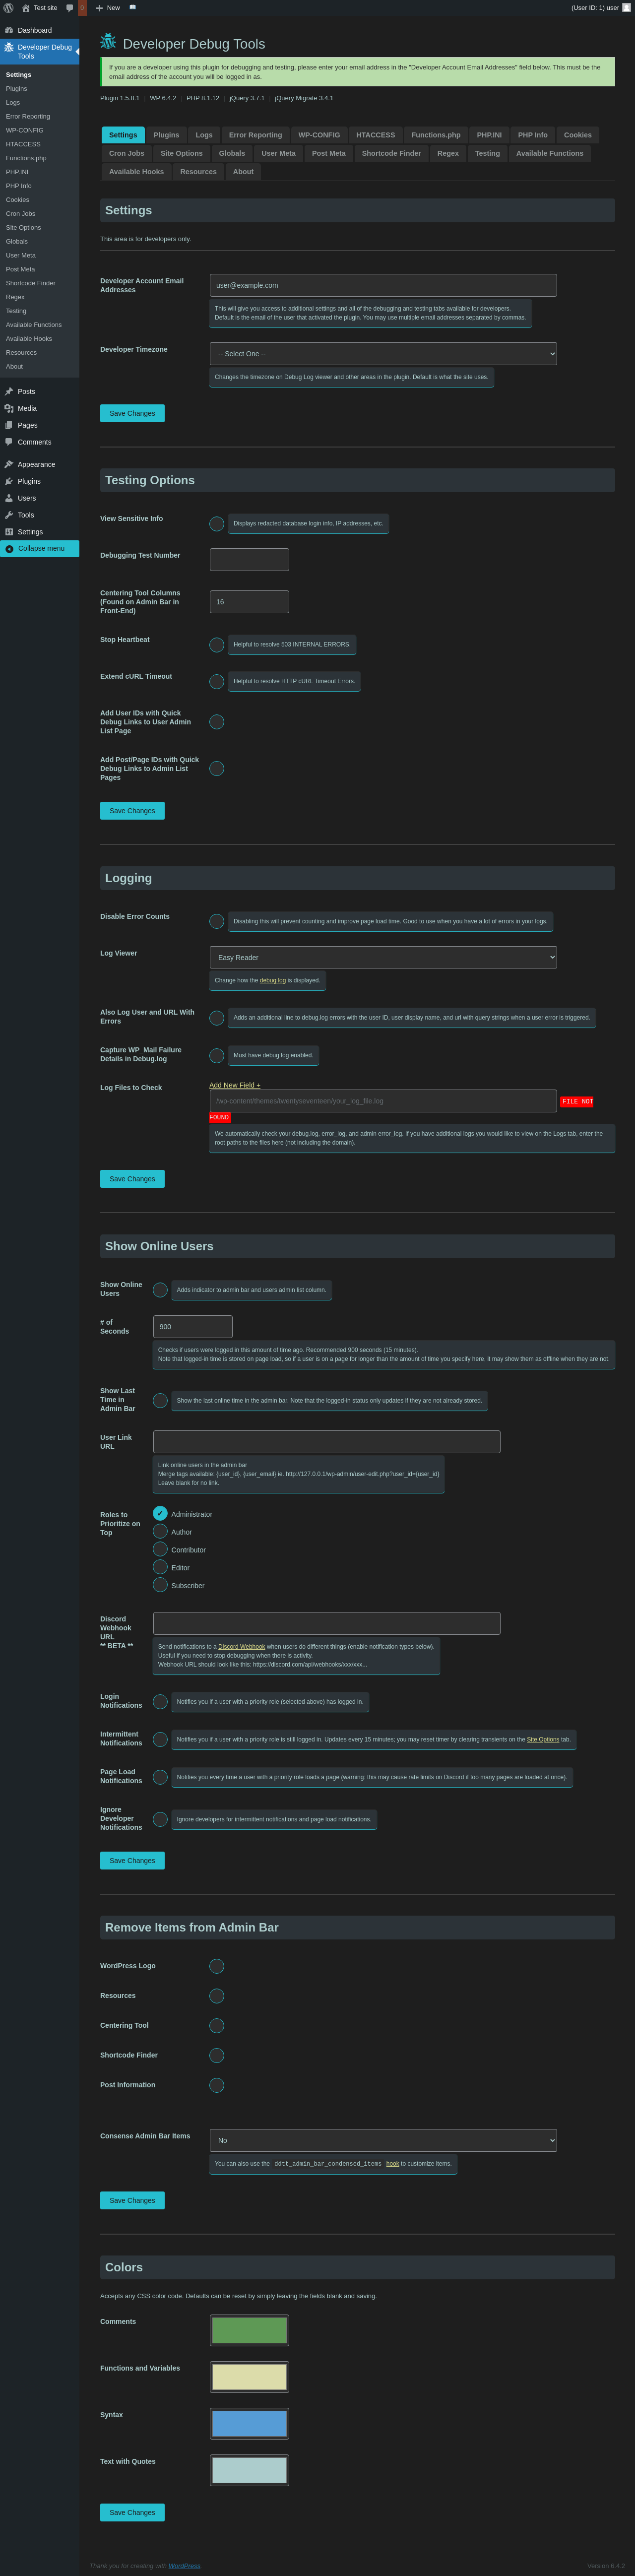Open comments bubble icon in admin bar
This screenshot has height=2576, width=635.
69,8
